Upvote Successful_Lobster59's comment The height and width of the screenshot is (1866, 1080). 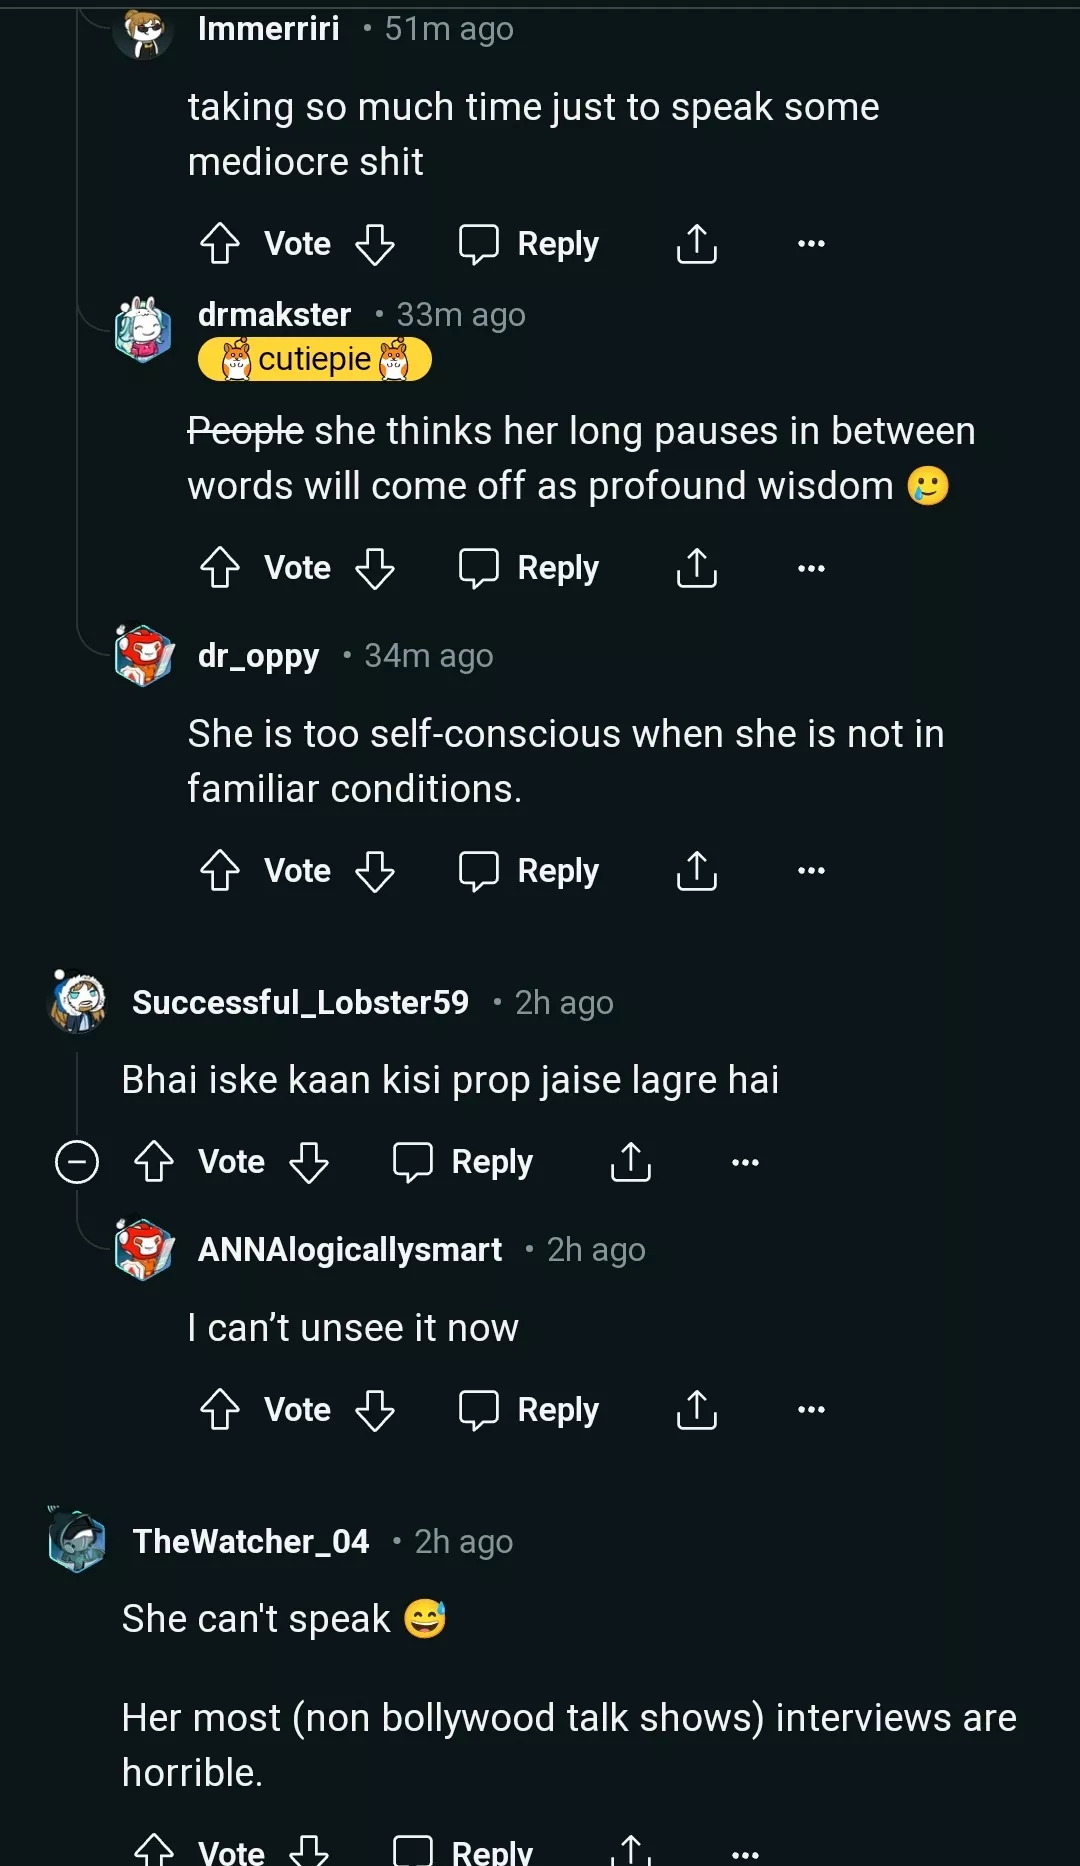click(x=154, y=1162)
